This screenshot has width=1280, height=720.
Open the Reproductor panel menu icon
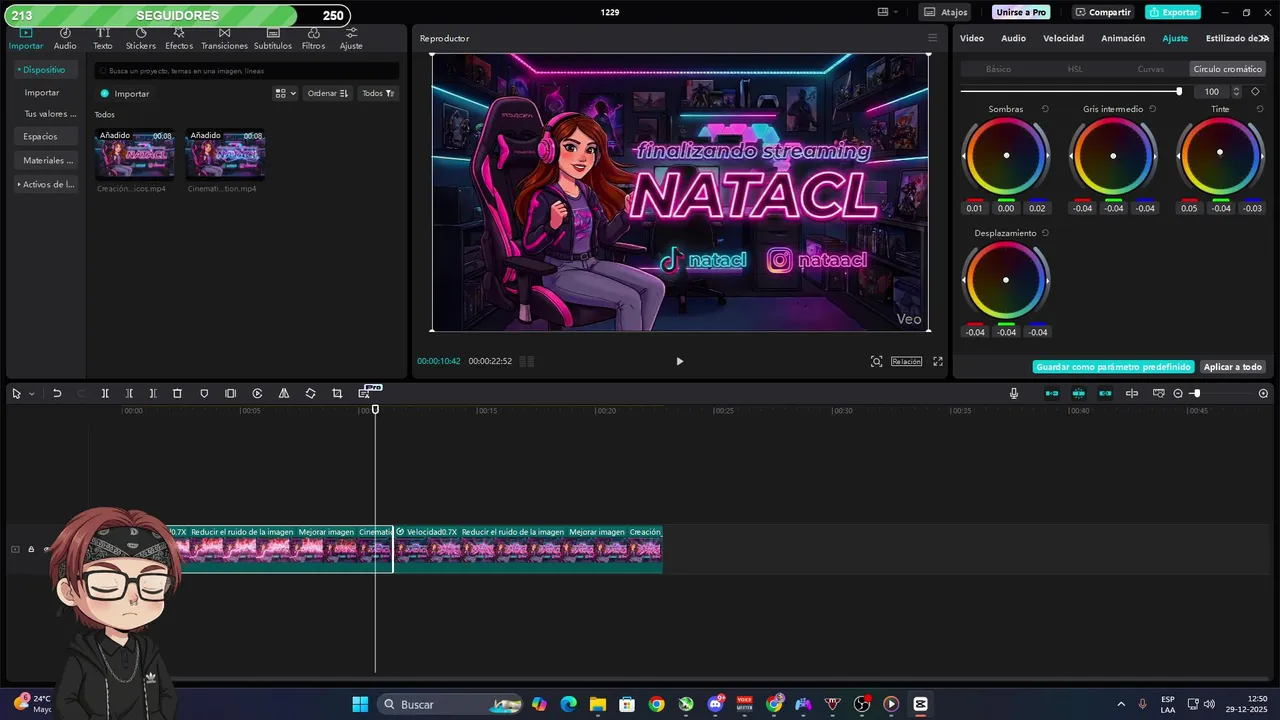coord(932,38)
